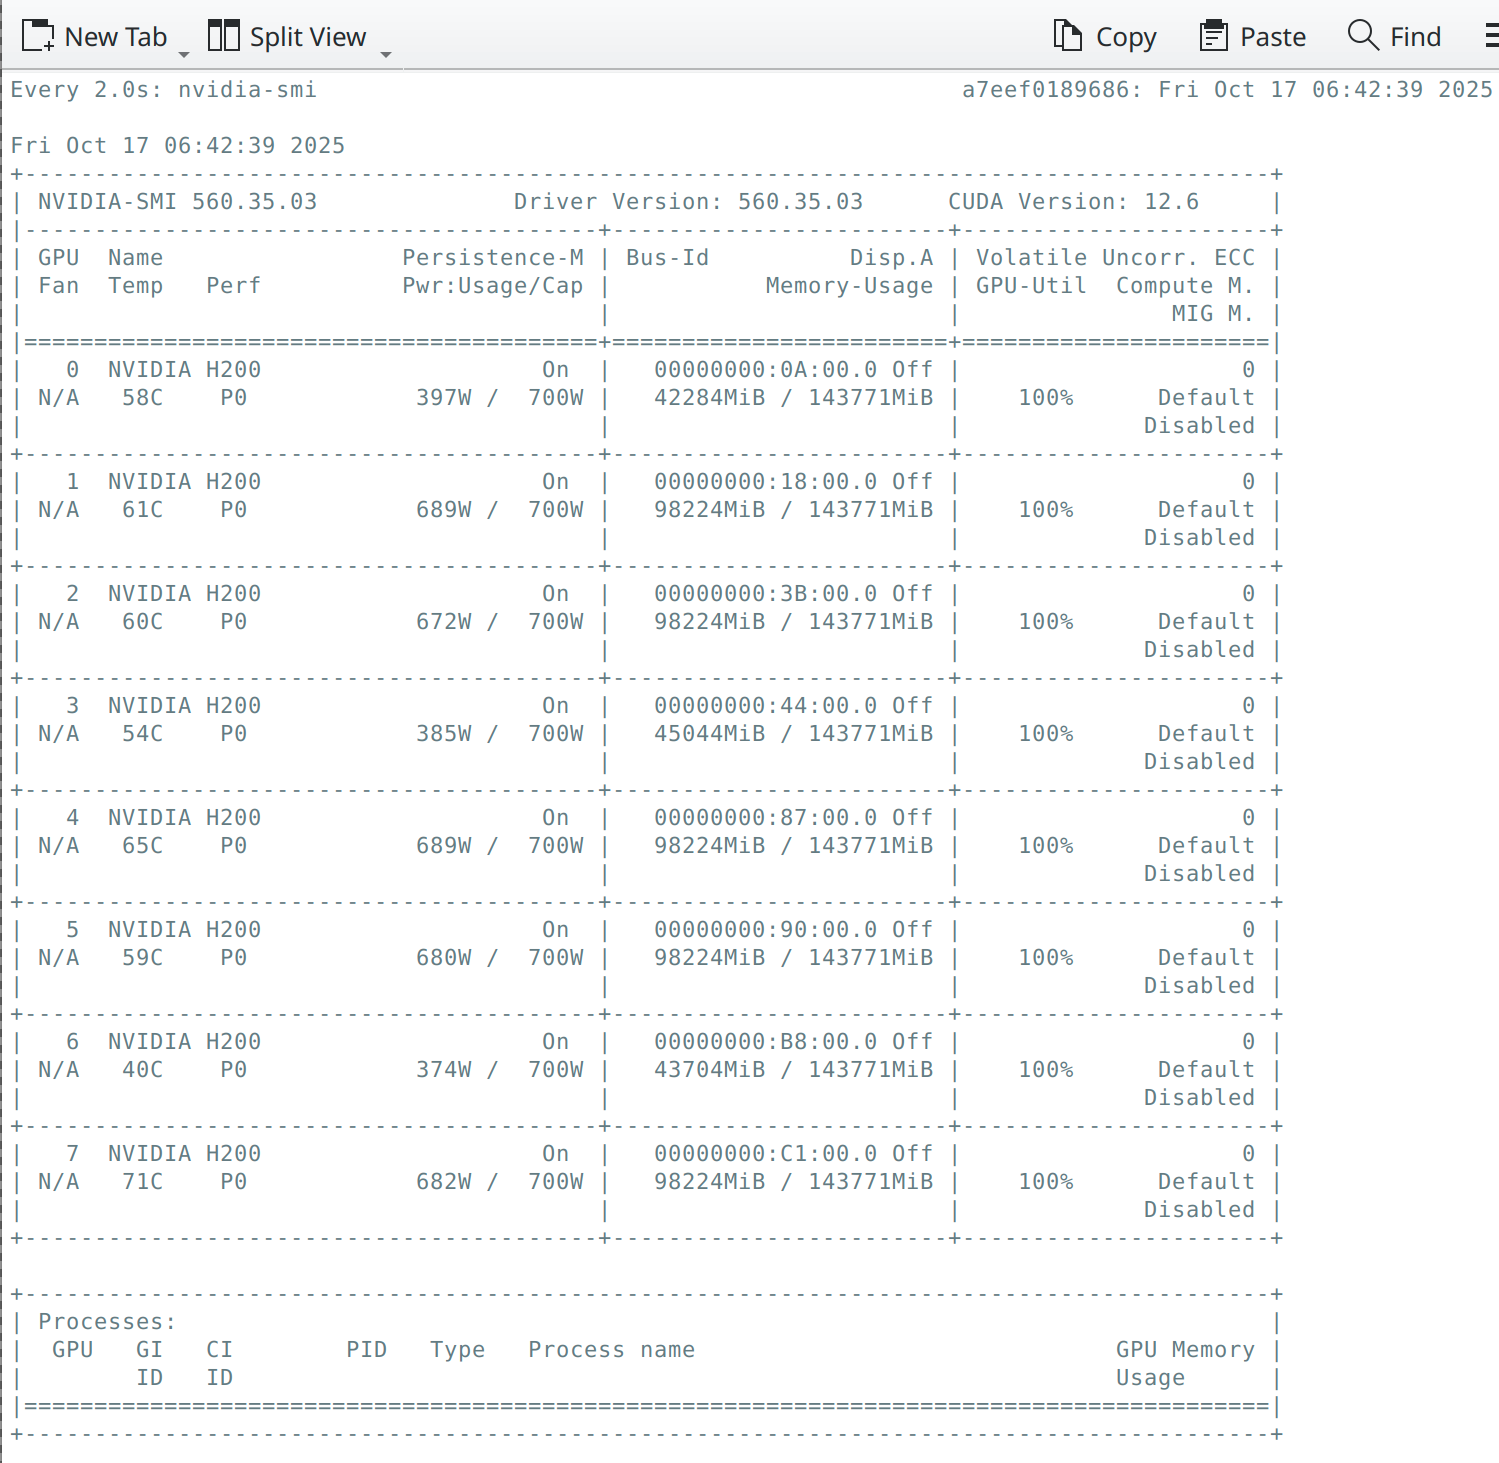Screen dimensions: 1499x1463
Task: Click bus ID '00000000:18:00.0'
Action: click(766, 482)
